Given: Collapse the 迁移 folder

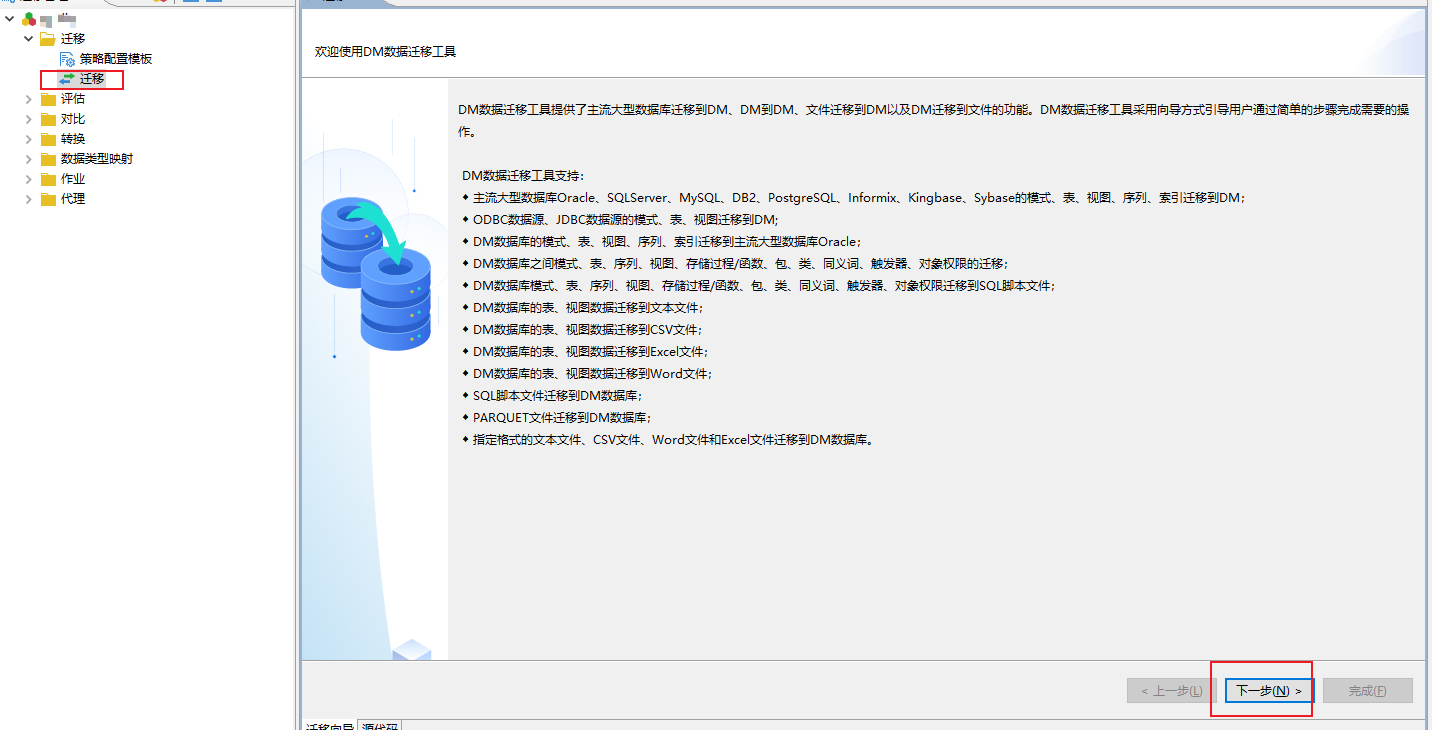Looking at the screenshot, I should [29, 39].
